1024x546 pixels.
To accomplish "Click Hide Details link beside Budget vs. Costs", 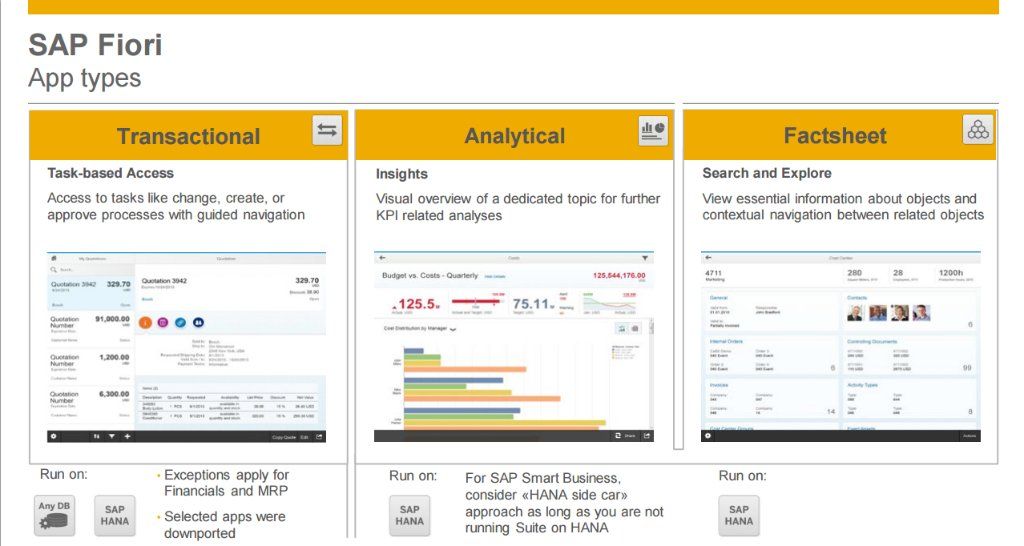I will click(x=495, y=276).
